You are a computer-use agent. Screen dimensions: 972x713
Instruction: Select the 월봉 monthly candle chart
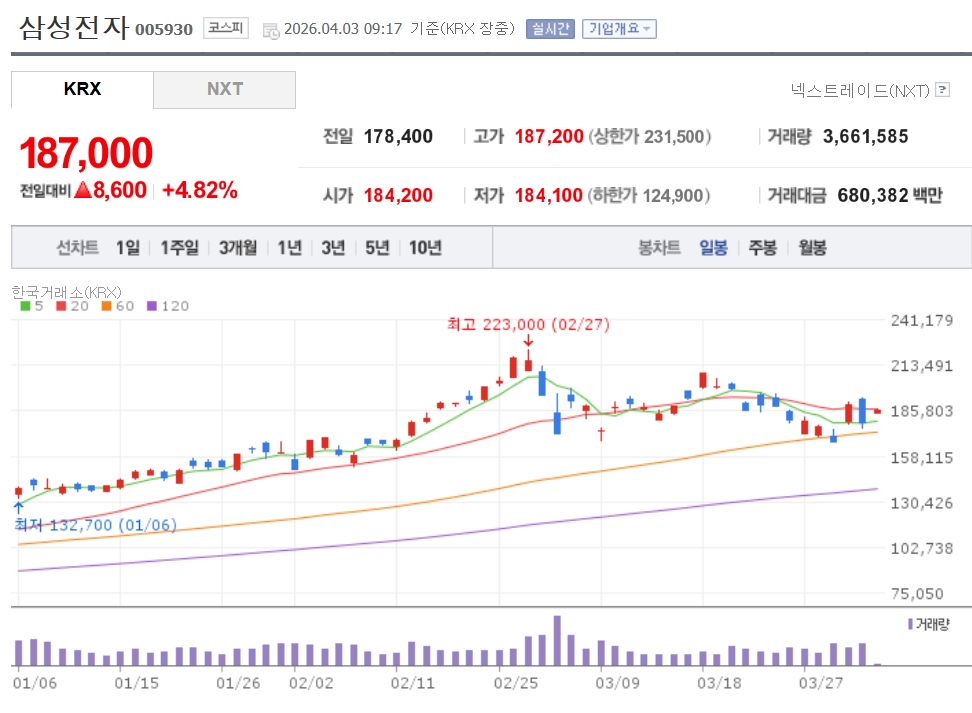pos(812,248)
